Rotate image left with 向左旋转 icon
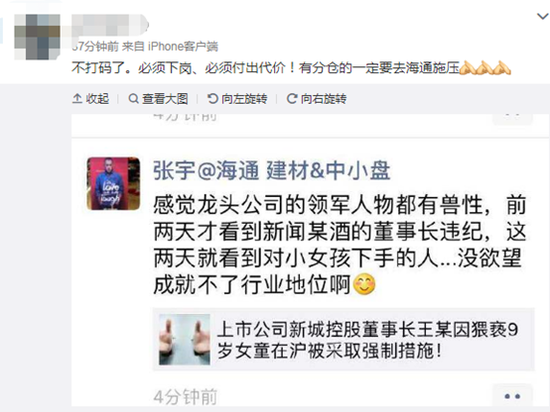This screenshot has height=412, width=550. point(213,99)
